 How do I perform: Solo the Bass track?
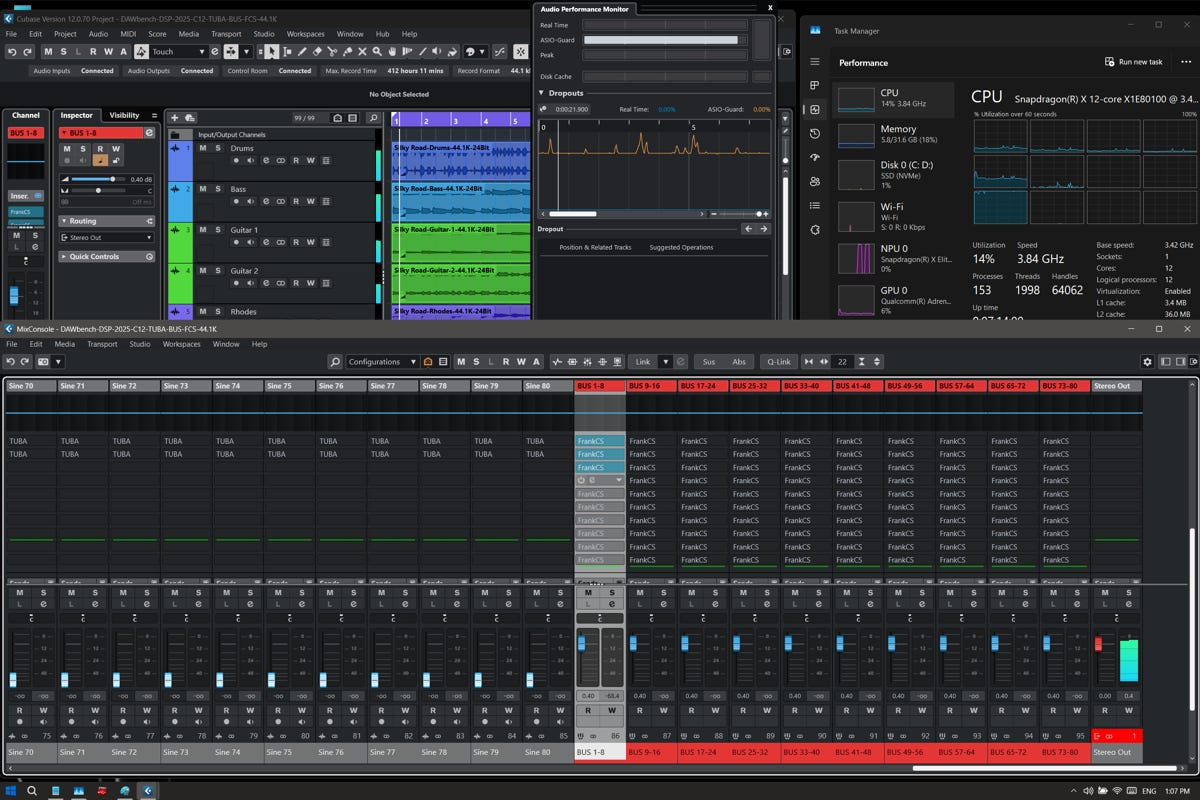[x=217, y=189]
